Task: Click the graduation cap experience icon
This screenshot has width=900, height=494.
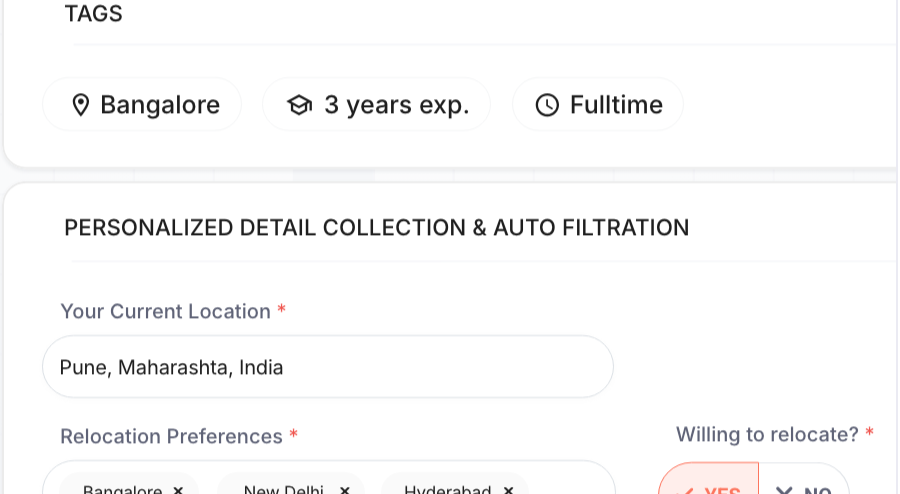Action: [300, 105]
